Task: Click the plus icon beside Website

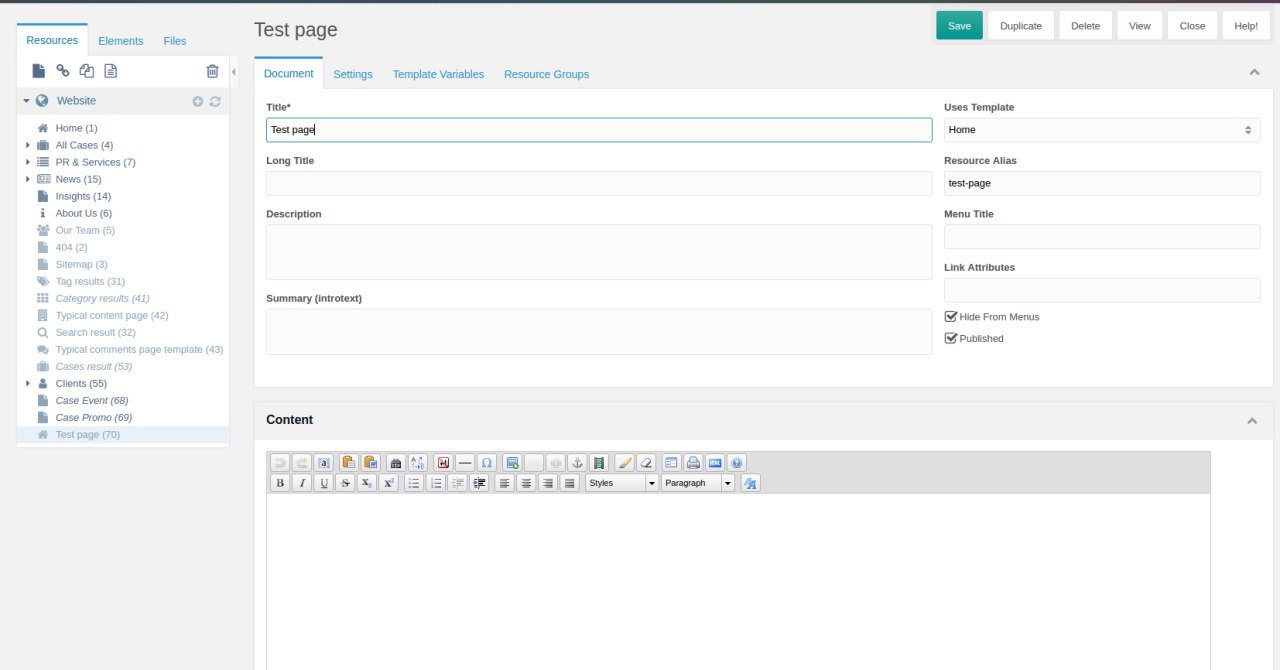Action: coord(198,101)
